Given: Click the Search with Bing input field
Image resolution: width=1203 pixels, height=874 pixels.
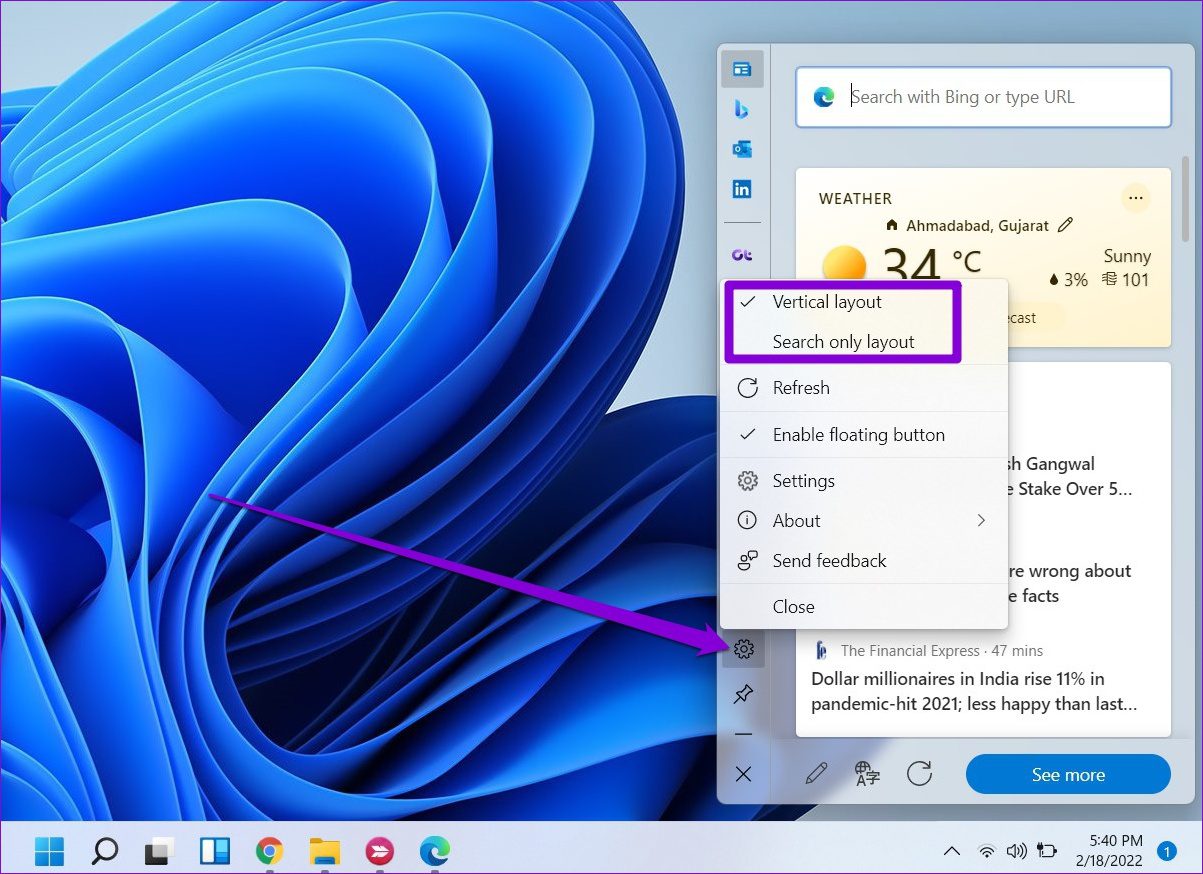Looking at the screenshot, I should (x=983, y=97).
